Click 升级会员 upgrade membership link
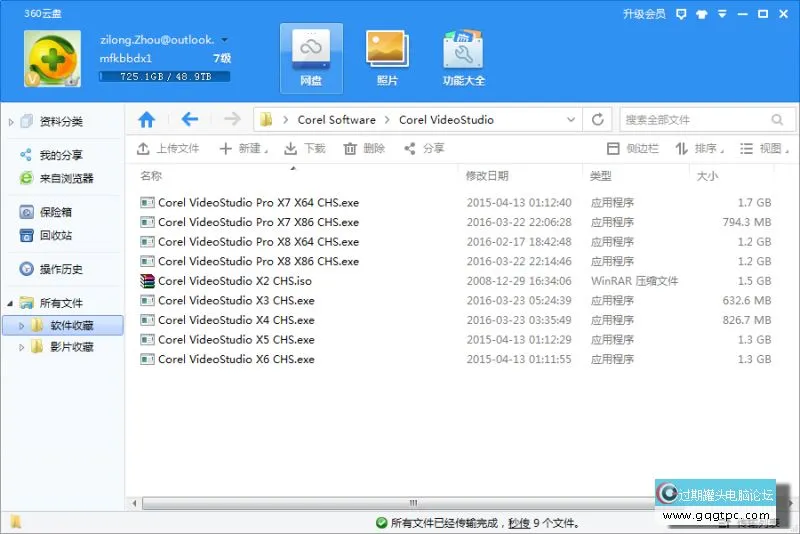The image size is (800, 534). pos(644,14)
